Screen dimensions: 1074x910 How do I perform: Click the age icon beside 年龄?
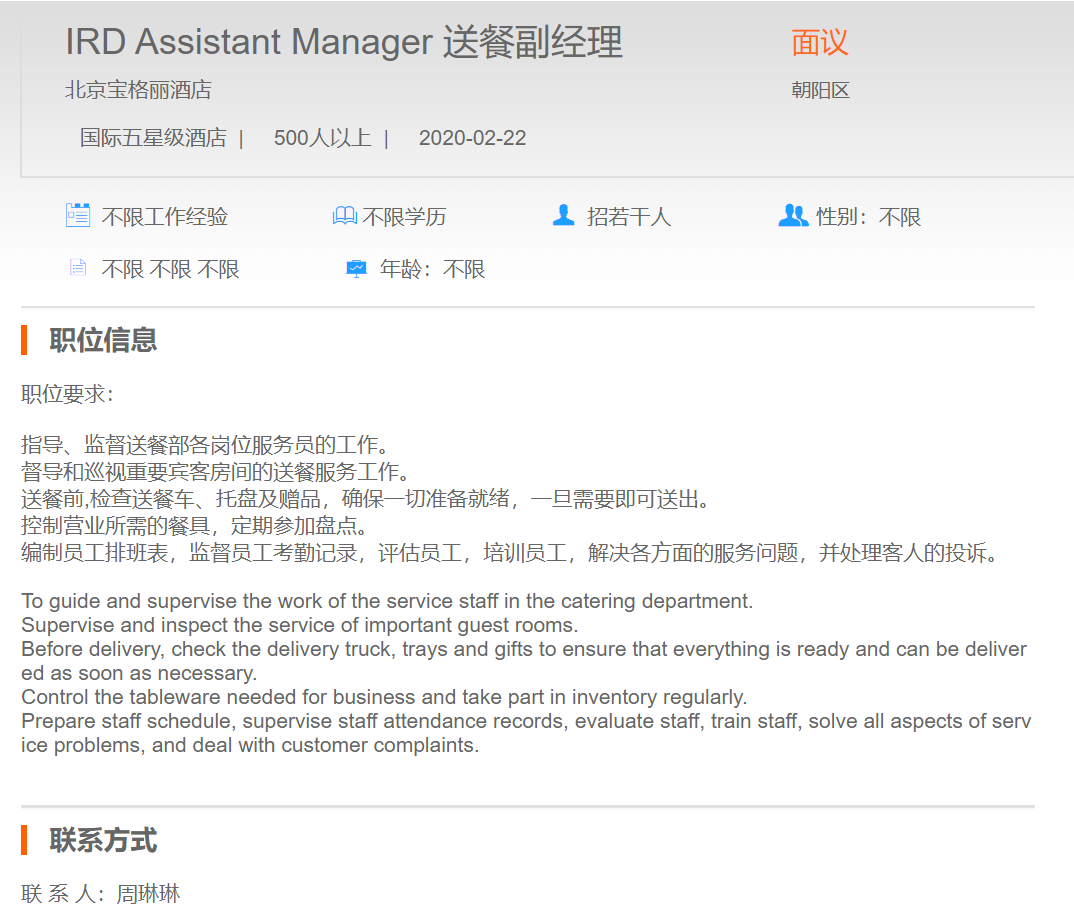(x=356, y=268)
